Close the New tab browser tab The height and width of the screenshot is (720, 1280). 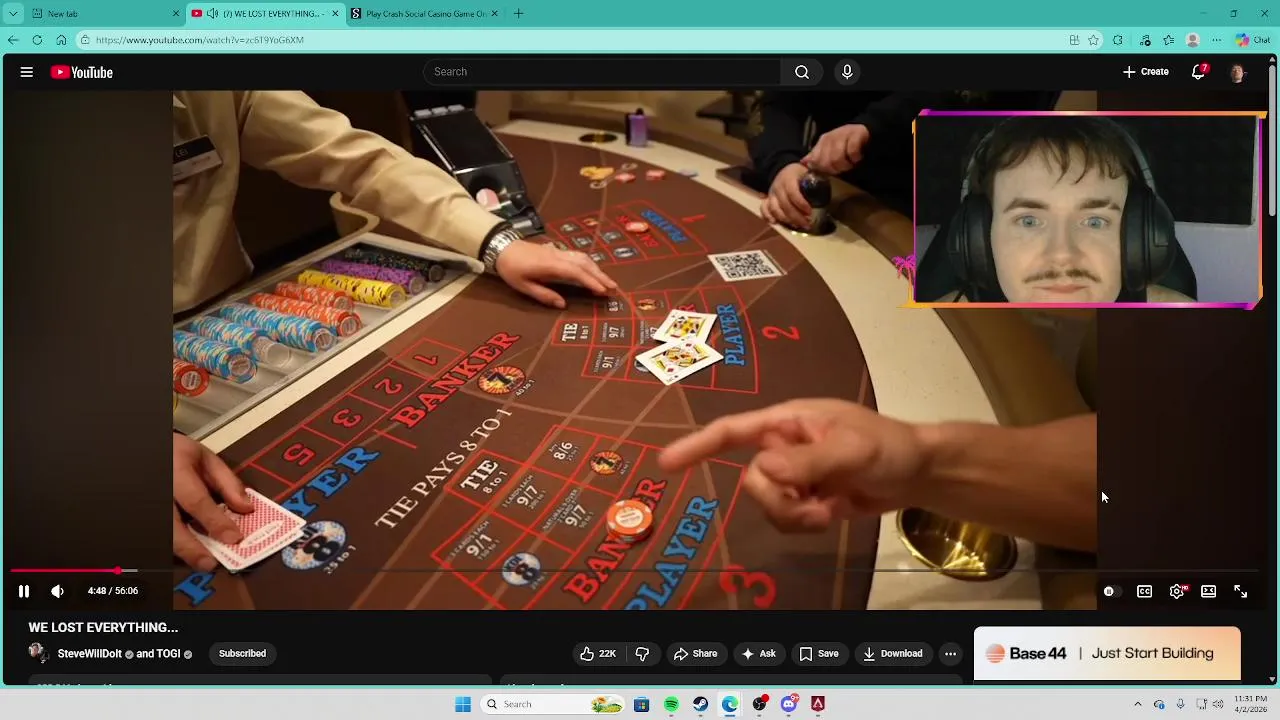pyautogui.click(x=177, y=14)
